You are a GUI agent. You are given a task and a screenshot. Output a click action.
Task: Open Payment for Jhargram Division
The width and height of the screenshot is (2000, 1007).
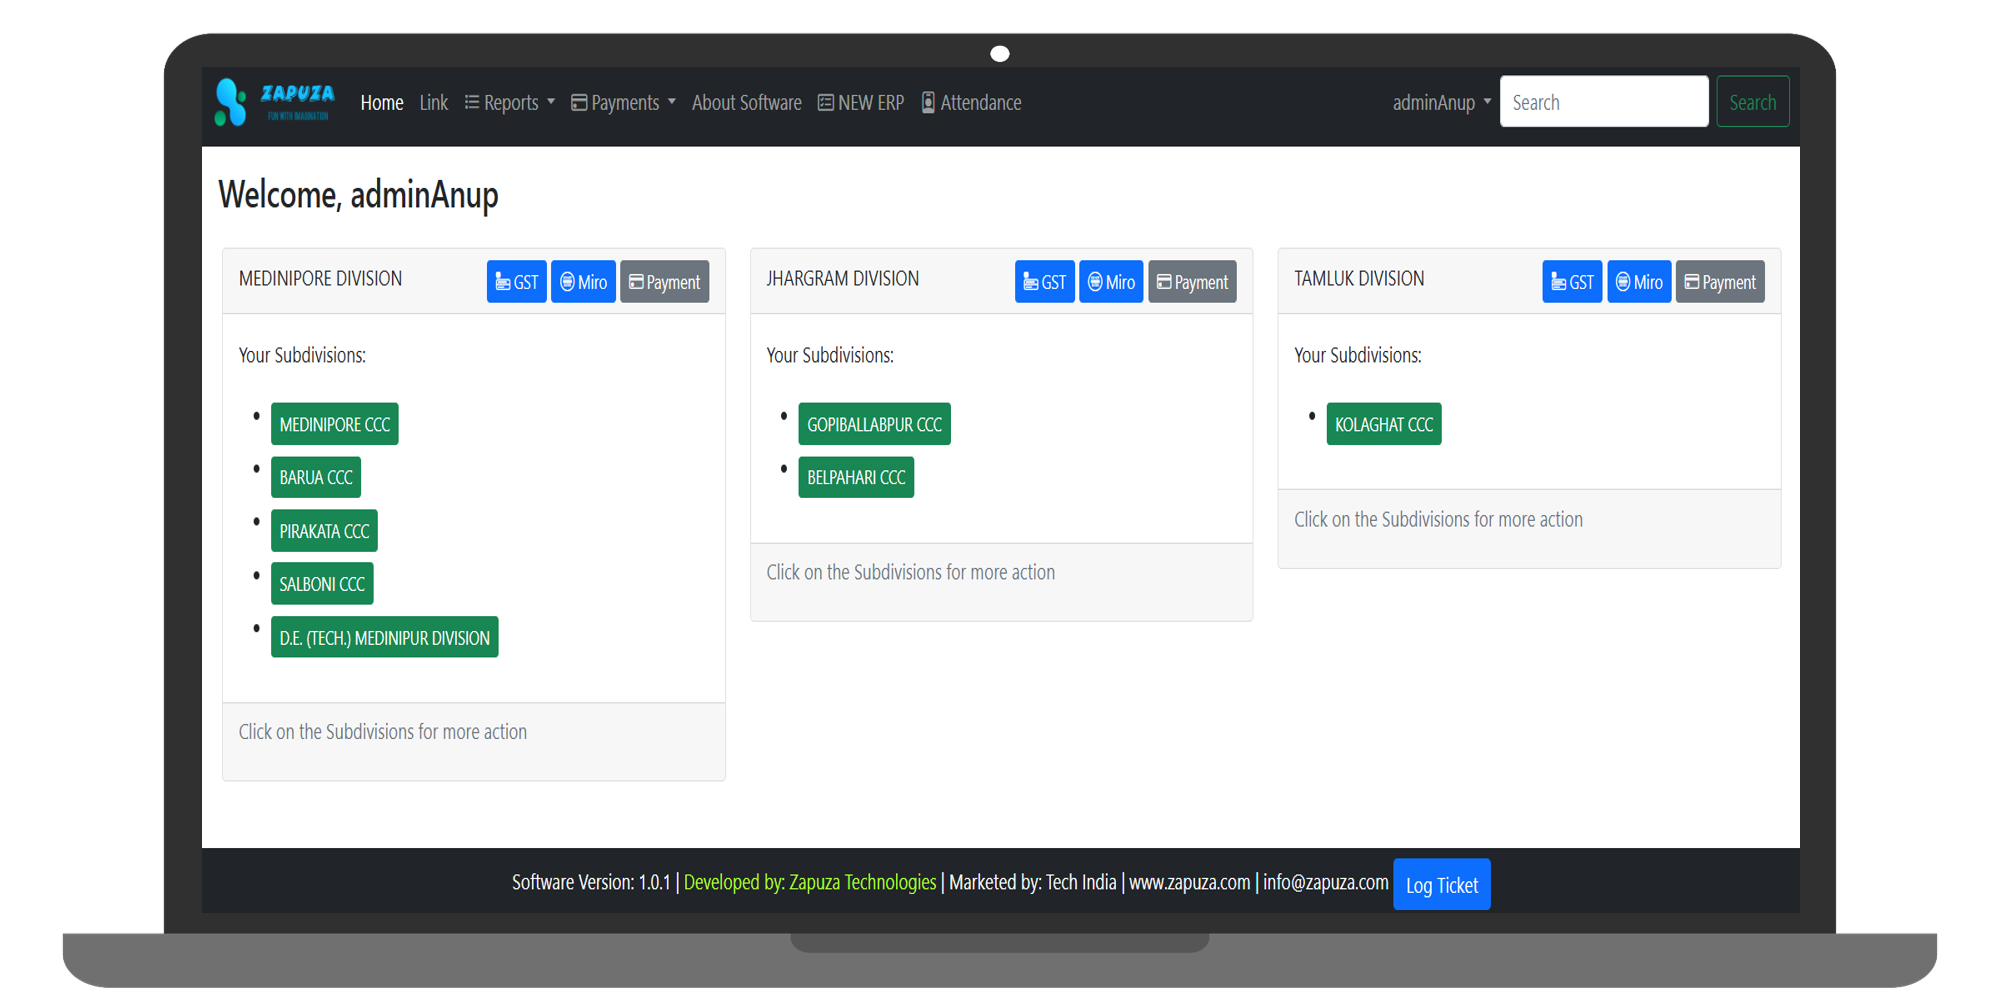1192,282
